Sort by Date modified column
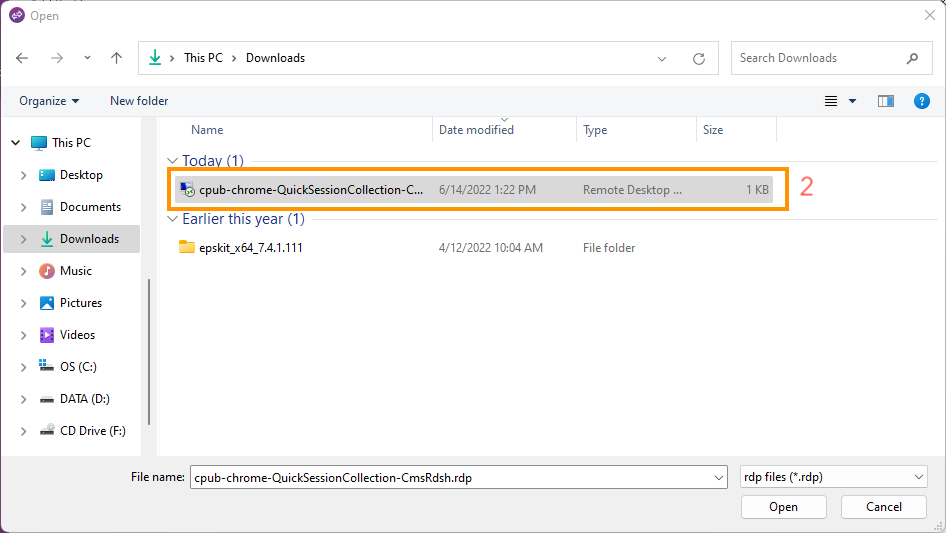Image resolution: width=946 pixels, height=533 pixels. tap(476, 130)
